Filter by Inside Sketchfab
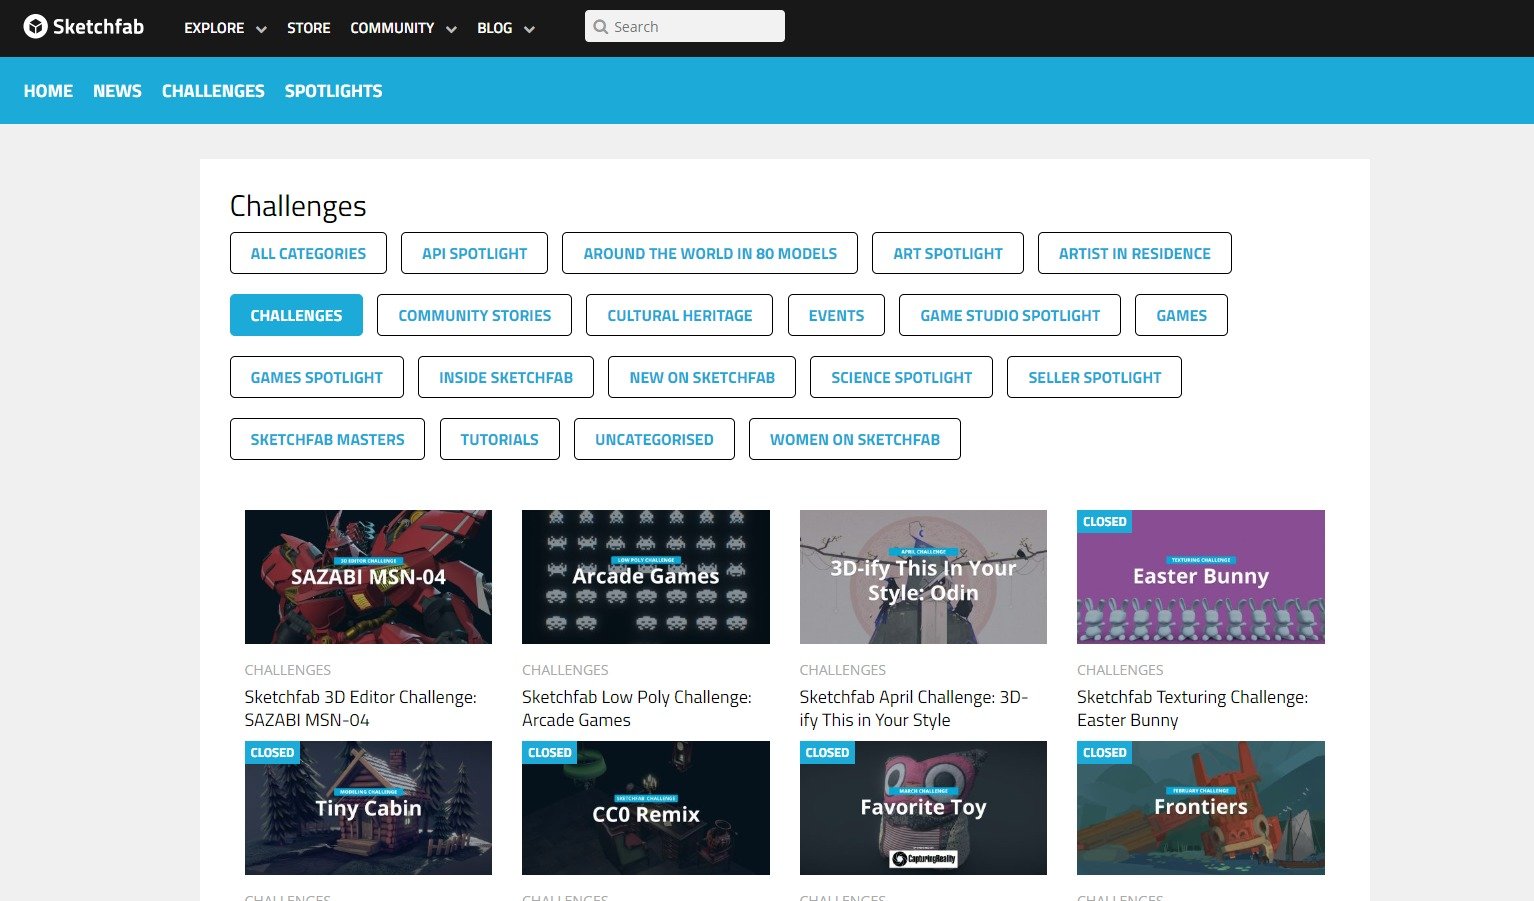This screenshot has width=1534, height=901. click(506, 377)
